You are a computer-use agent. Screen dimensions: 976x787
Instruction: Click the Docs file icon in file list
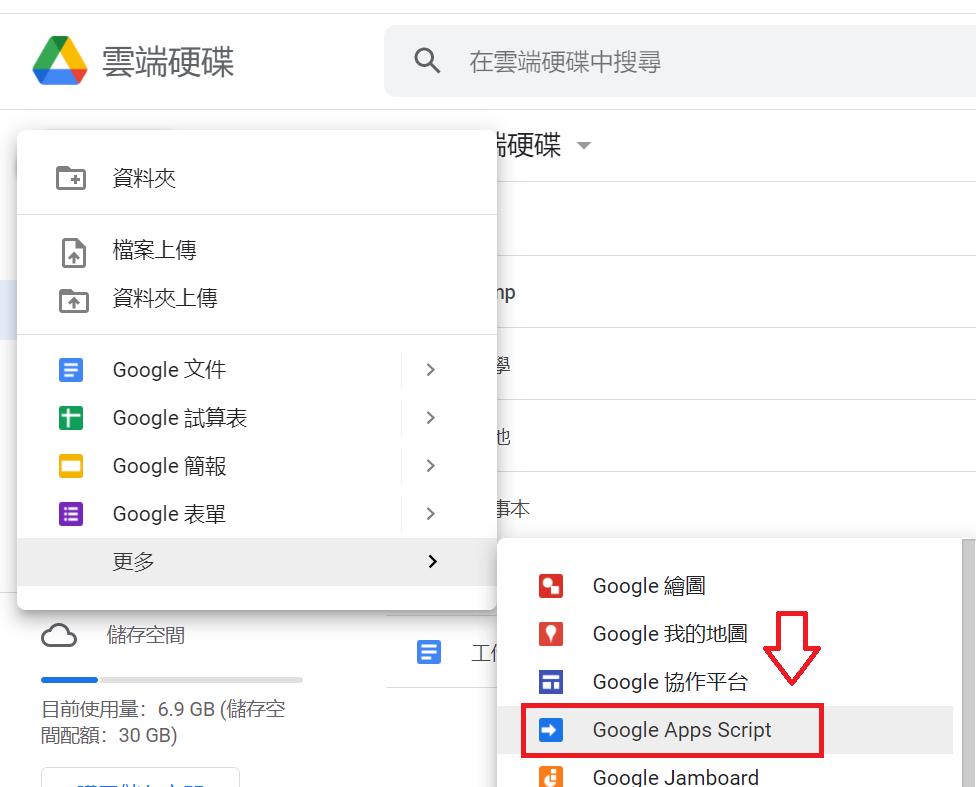[x=429, y=653]
